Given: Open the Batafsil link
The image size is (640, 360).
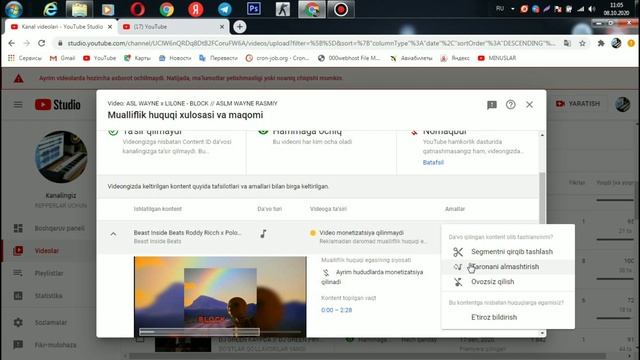Looking at the screenshot, I should [433, 162].
